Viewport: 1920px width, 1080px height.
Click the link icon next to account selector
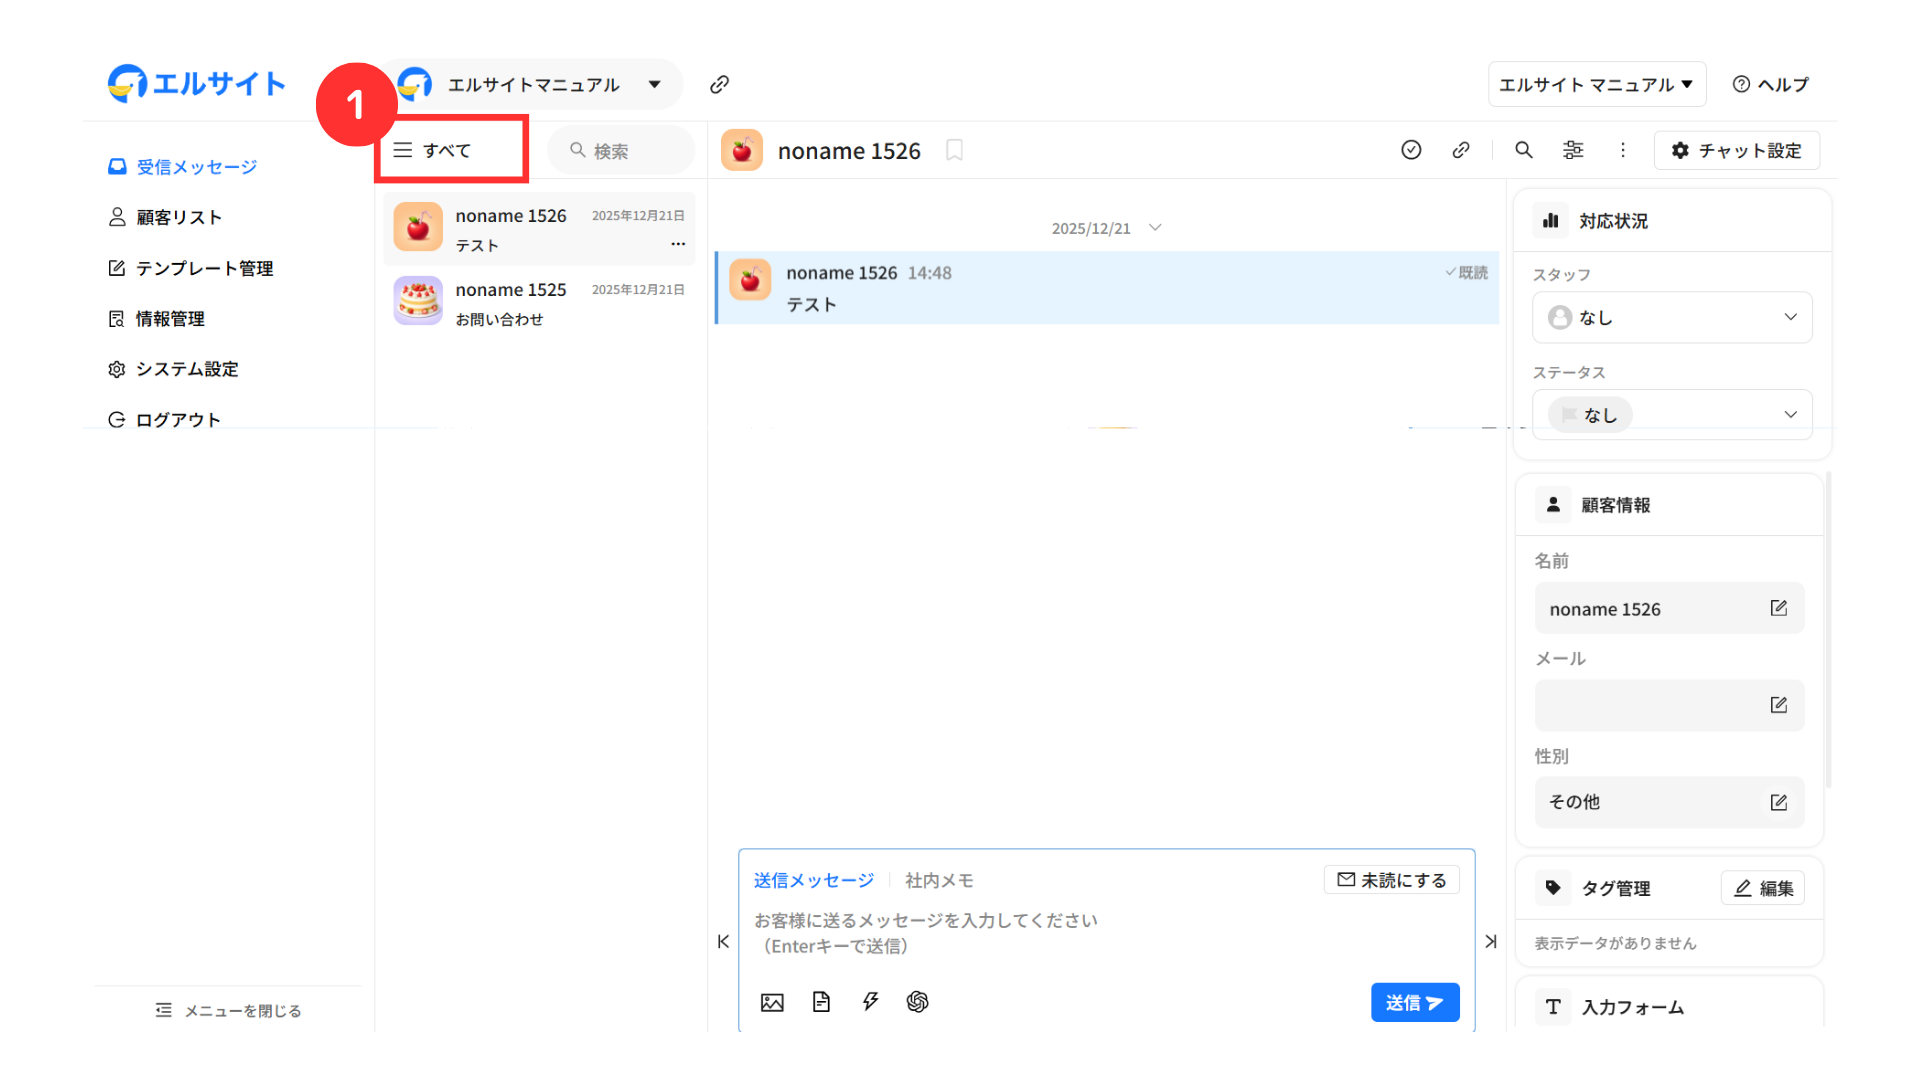pyautogui.click(x=719, y=85)
